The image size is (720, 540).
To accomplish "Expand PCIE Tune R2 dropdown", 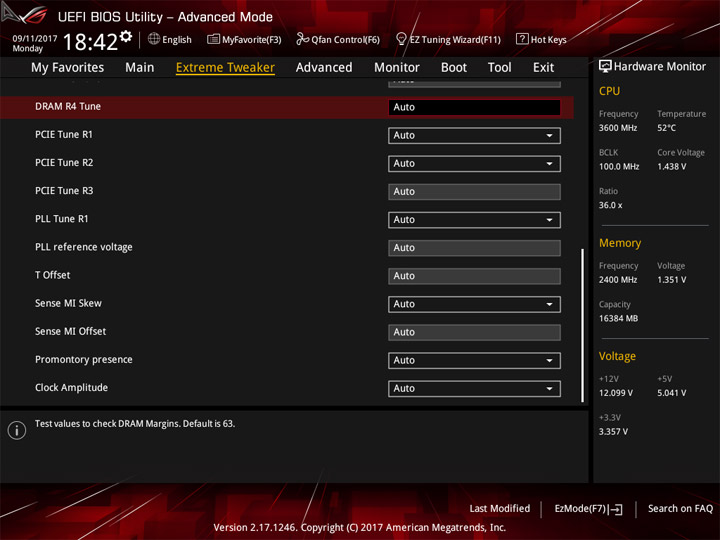I will click(x=474, y=163).
